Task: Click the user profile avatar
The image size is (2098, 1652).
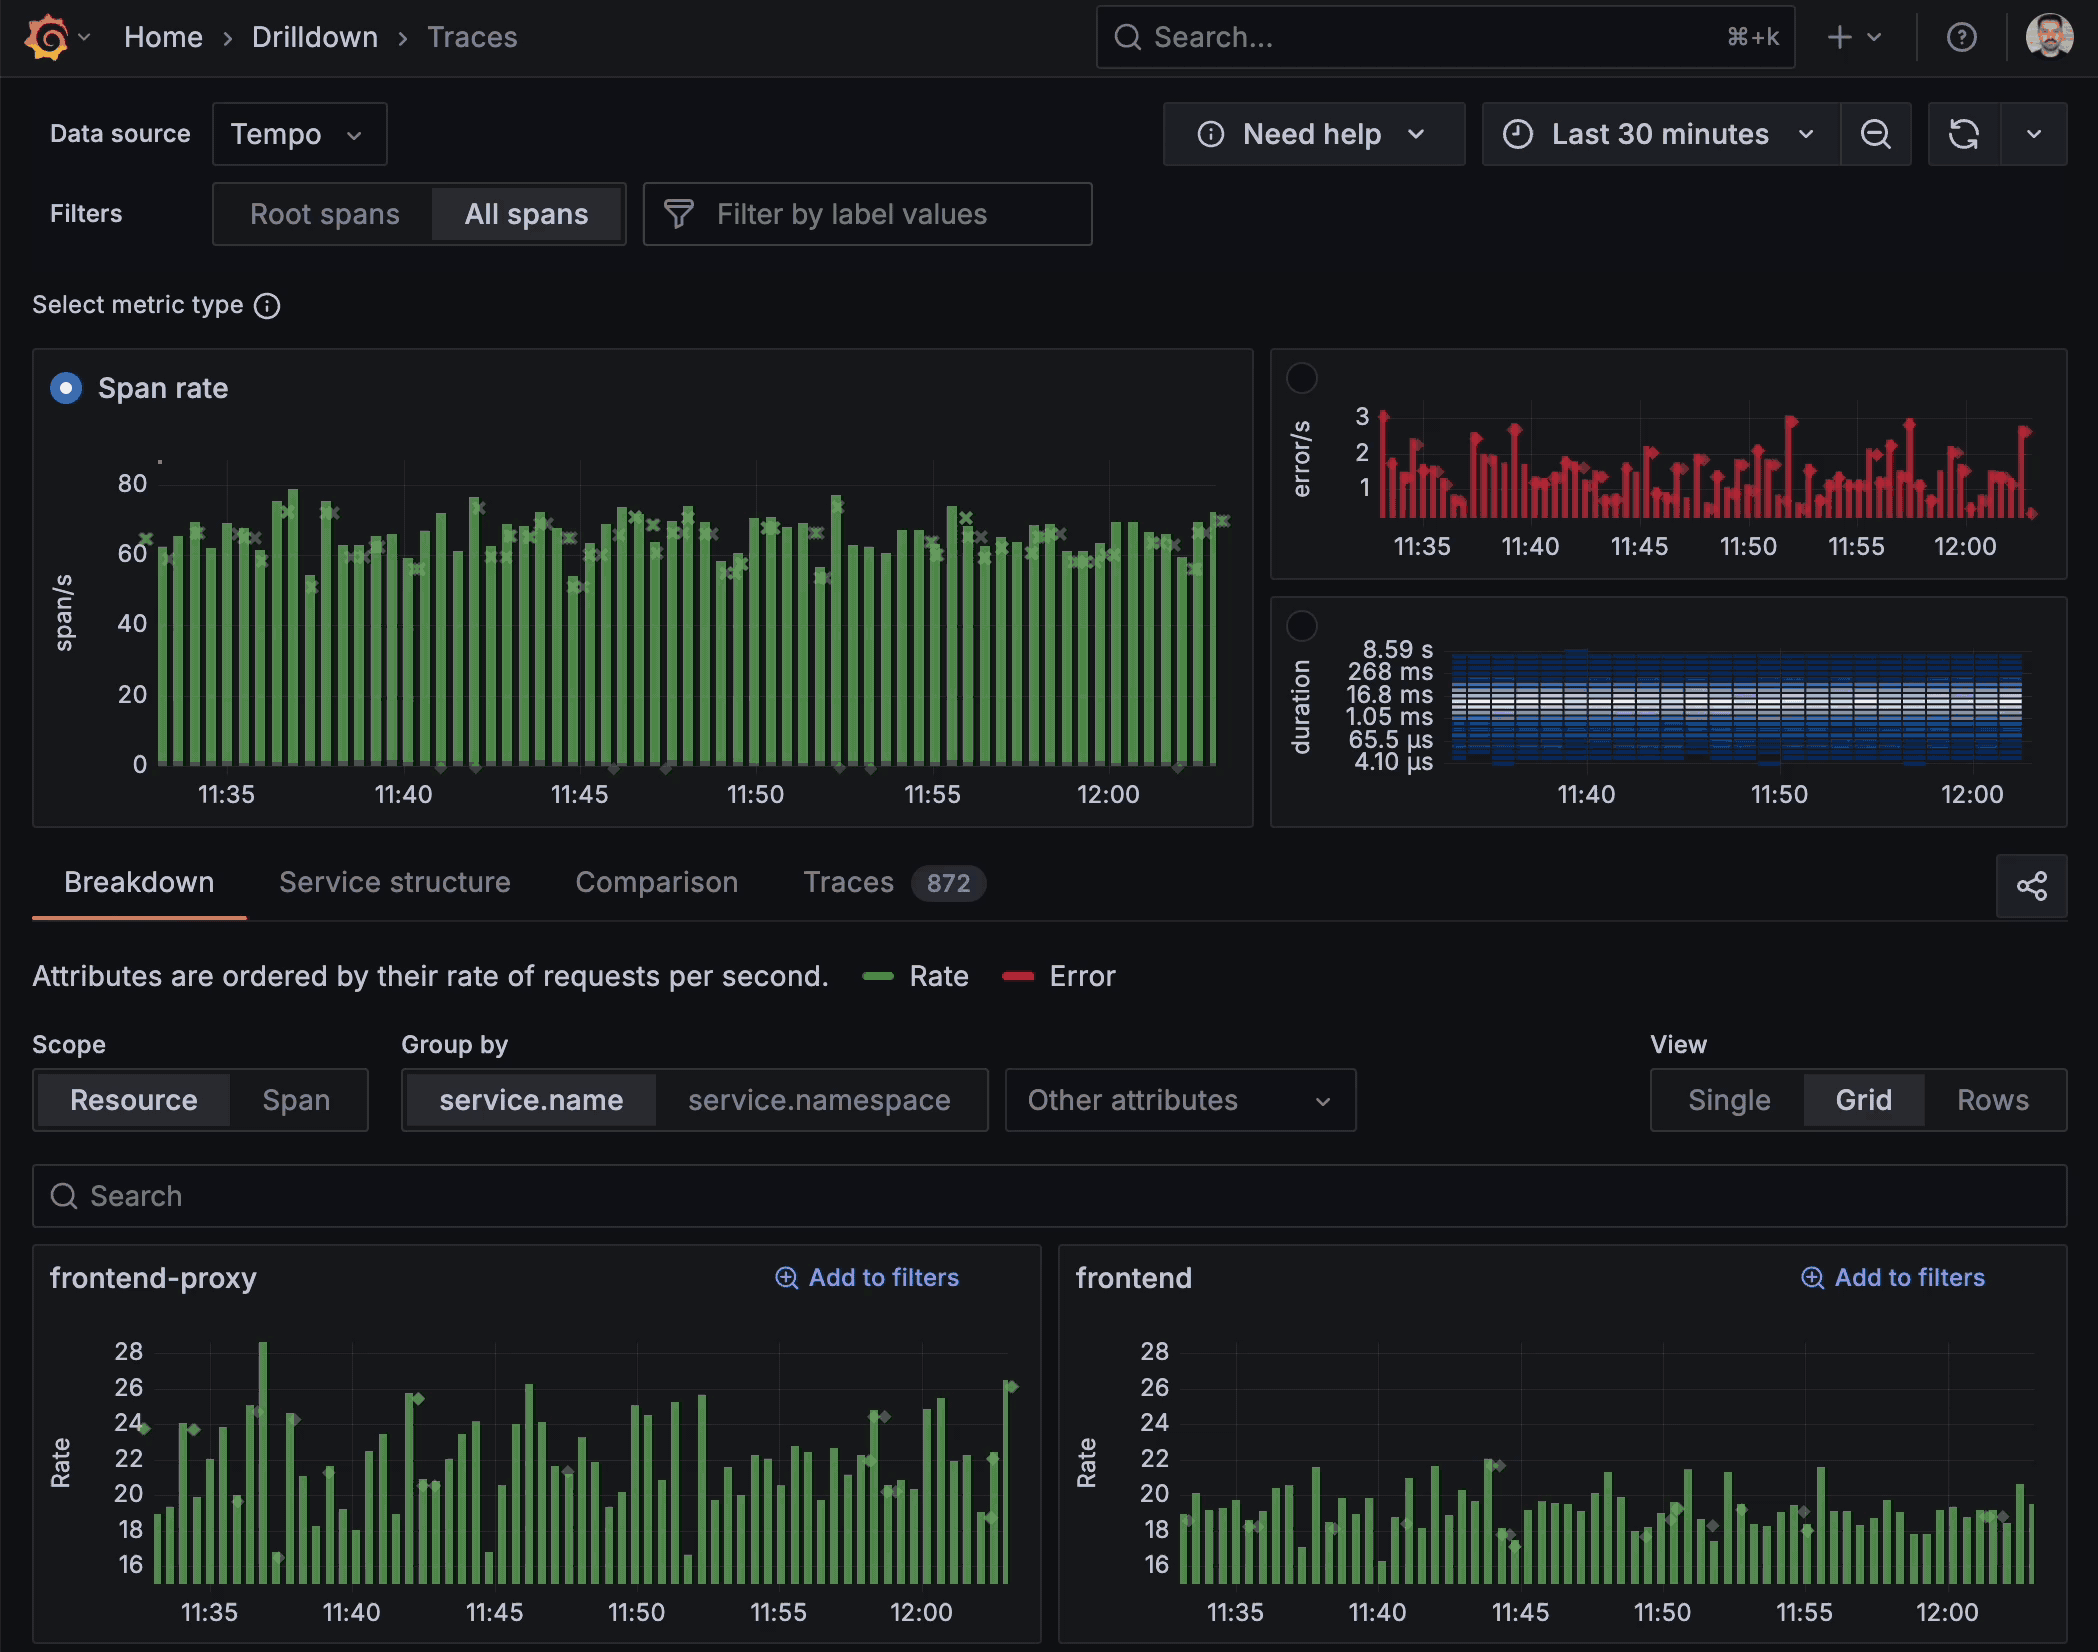Action: pos(2049,38)
